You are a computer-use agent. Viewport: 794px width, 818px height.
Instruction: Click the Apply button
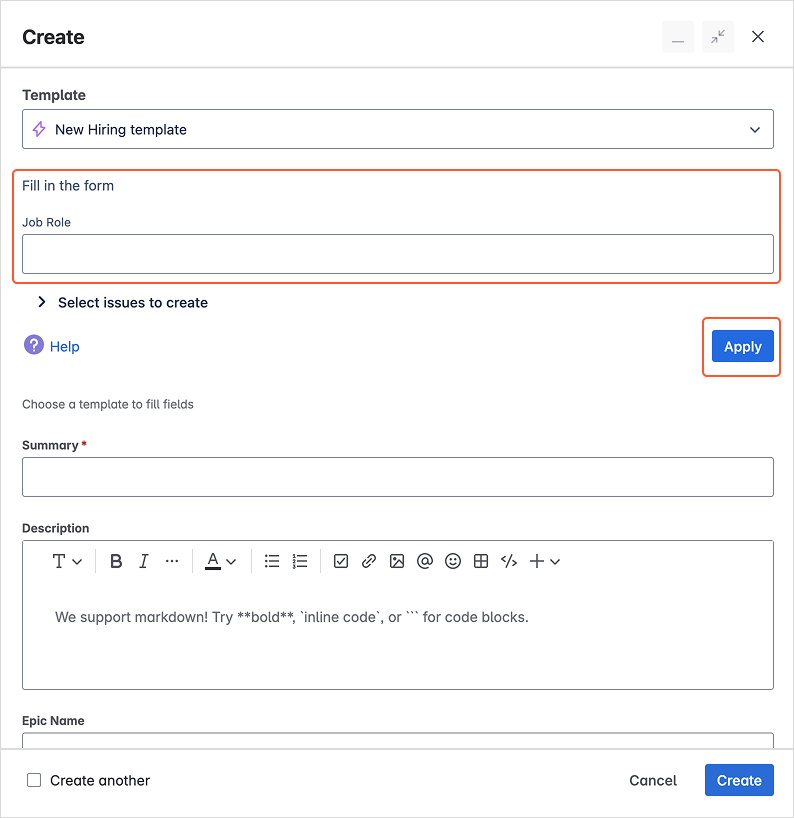coord(742,346)
